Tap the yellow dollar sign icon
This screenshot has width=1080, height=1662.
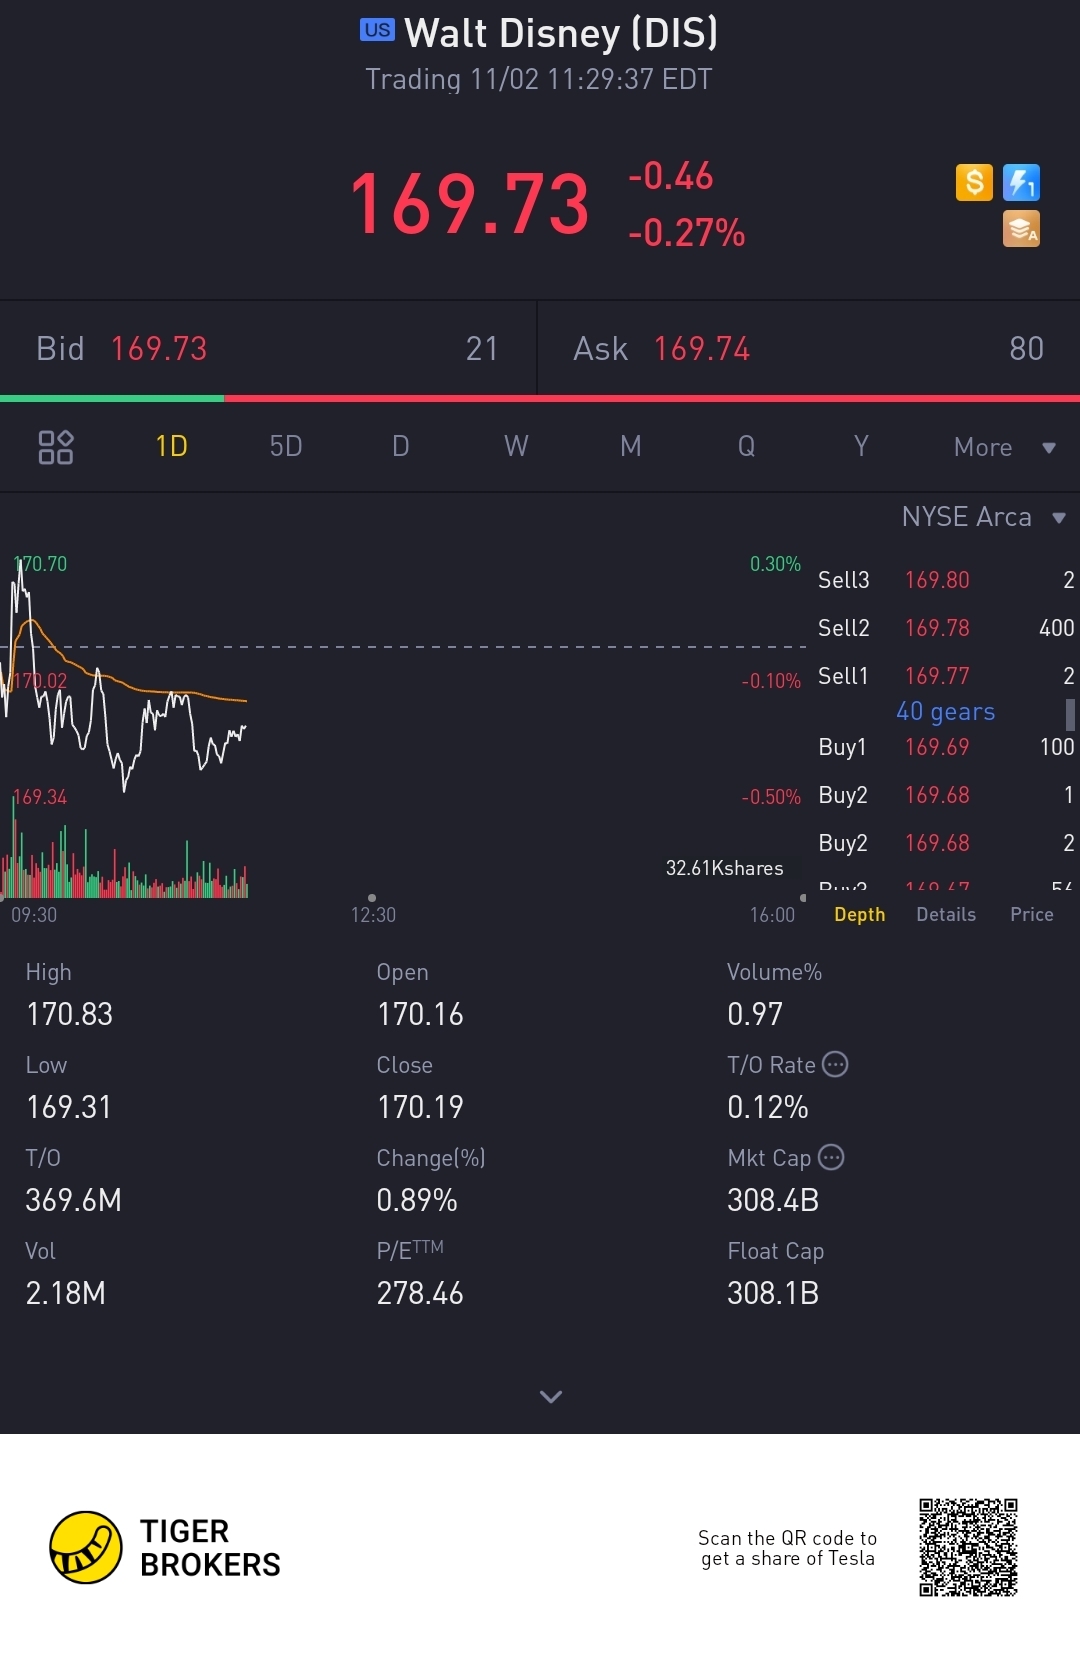(x=974, y=182)
